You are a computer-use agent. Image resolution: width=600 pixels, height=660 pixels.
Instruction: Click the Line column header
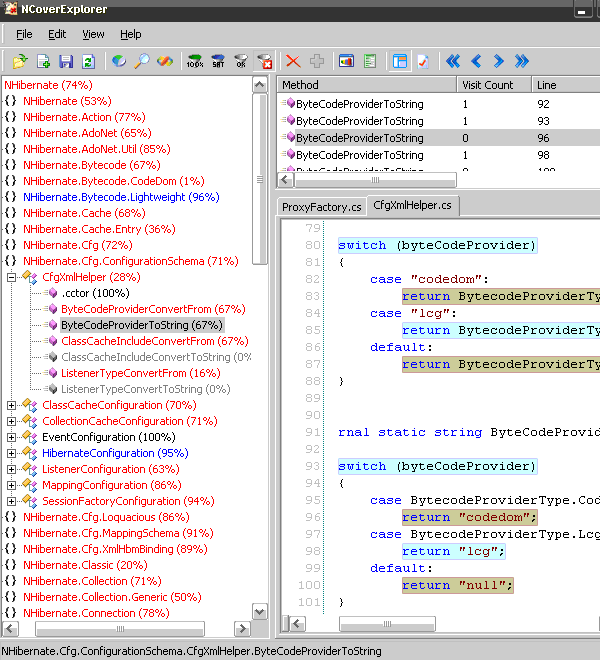(566, 85)
